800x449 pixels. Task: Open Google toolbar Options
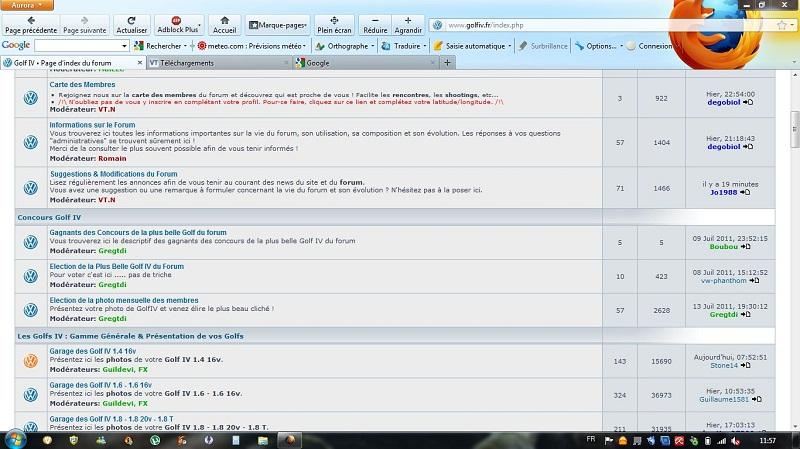click(596, 46)
